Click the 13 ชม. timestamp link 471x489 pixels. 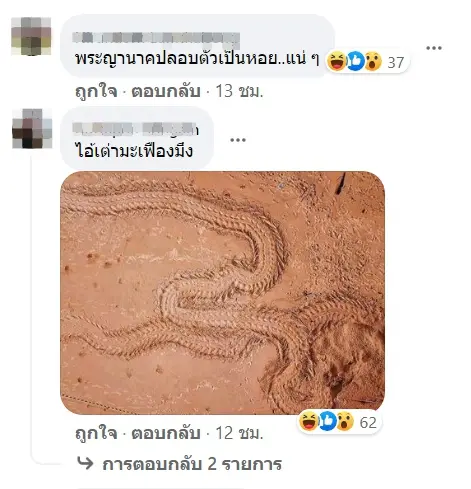coord(240,91)
